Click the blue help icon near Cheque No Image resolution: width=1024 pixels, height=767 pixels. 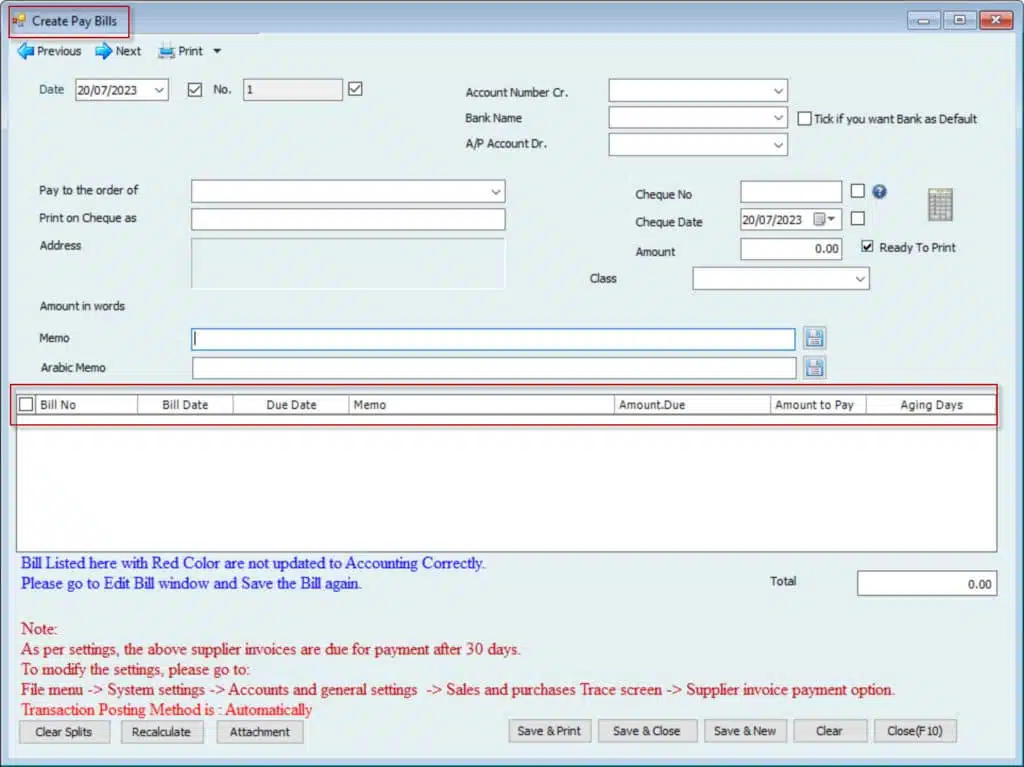click(879, 191)
